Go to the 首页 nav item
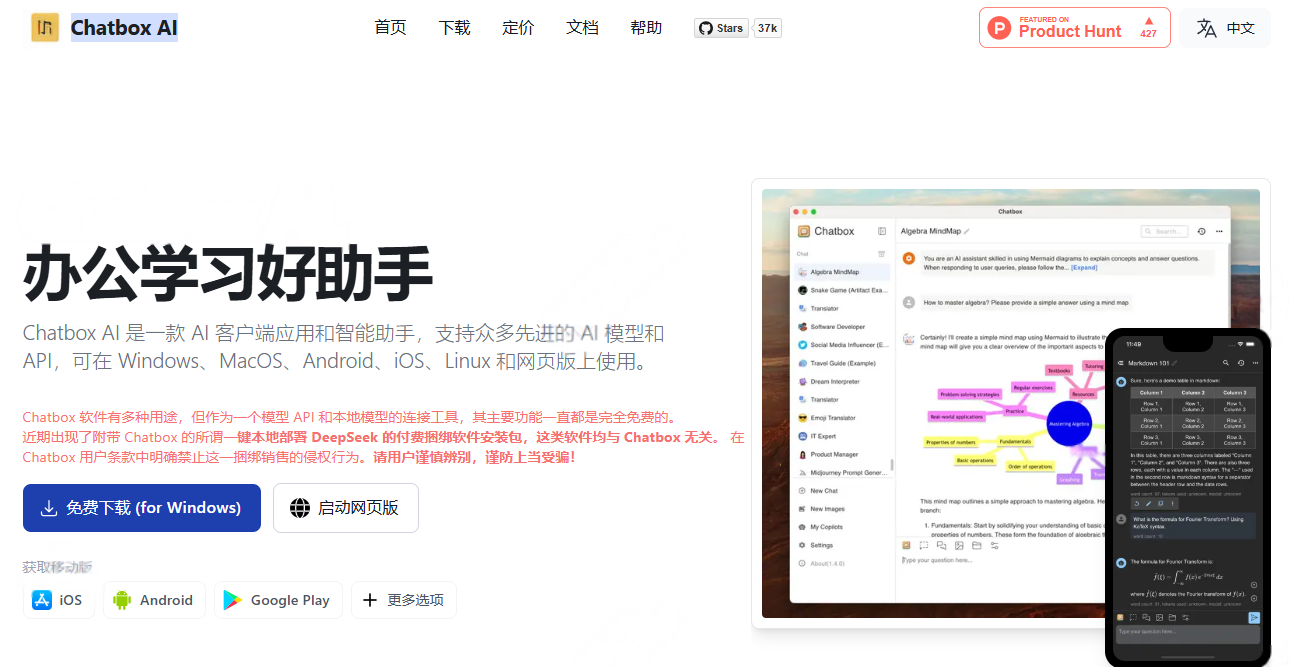 [390, 27]
